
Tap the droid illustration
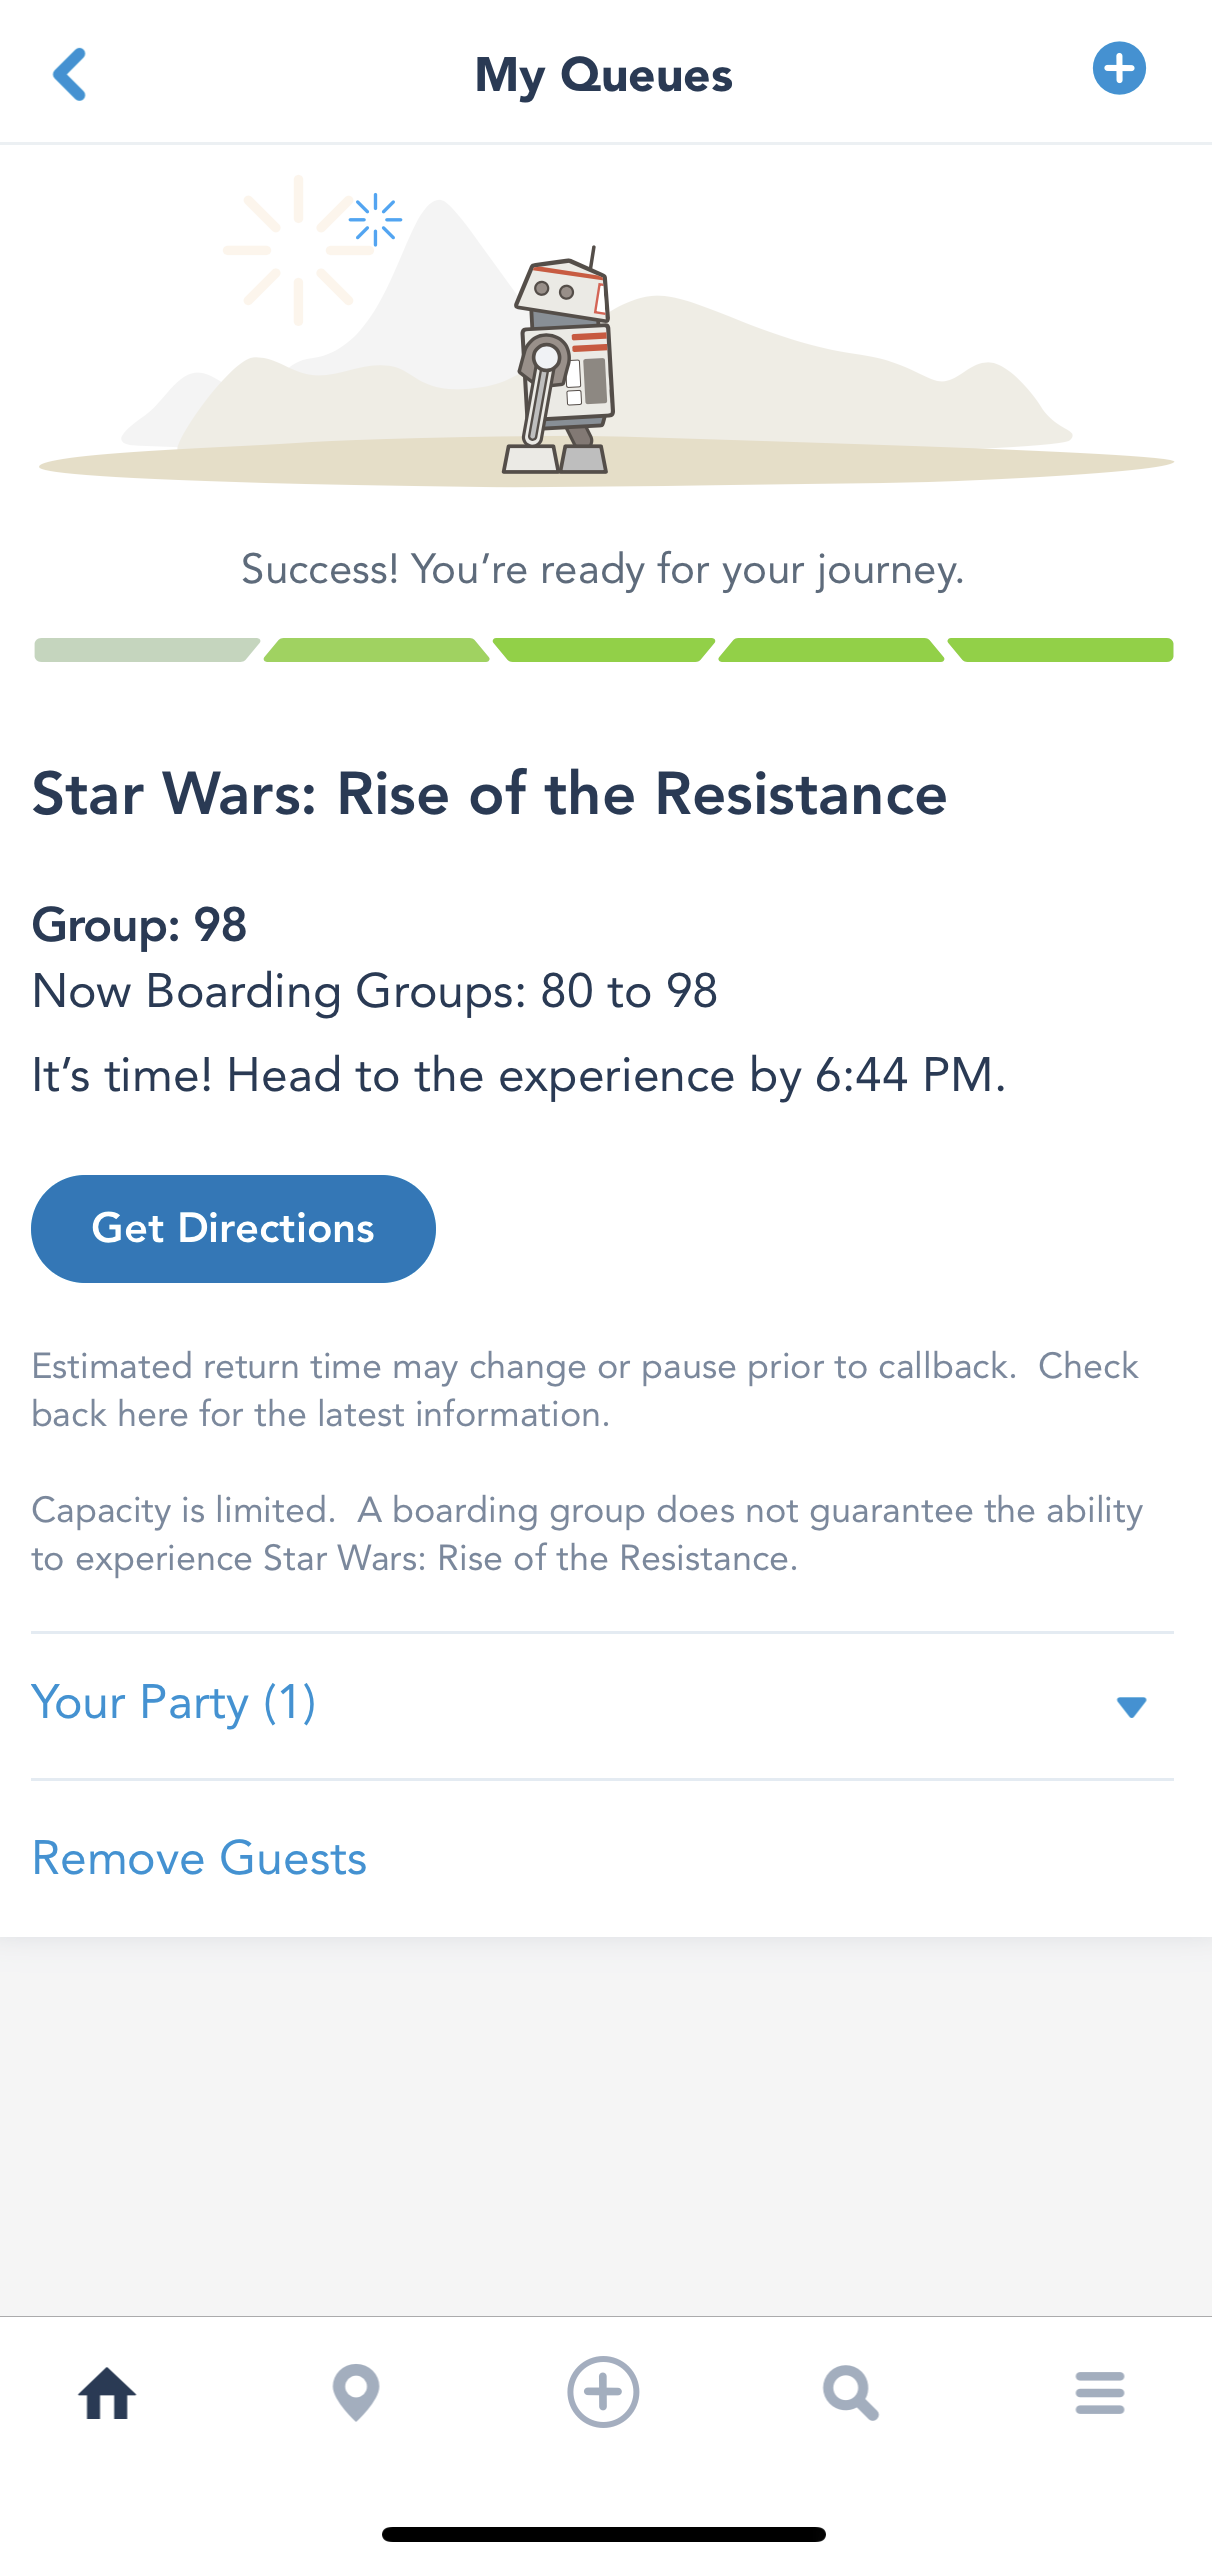[562, 362]
